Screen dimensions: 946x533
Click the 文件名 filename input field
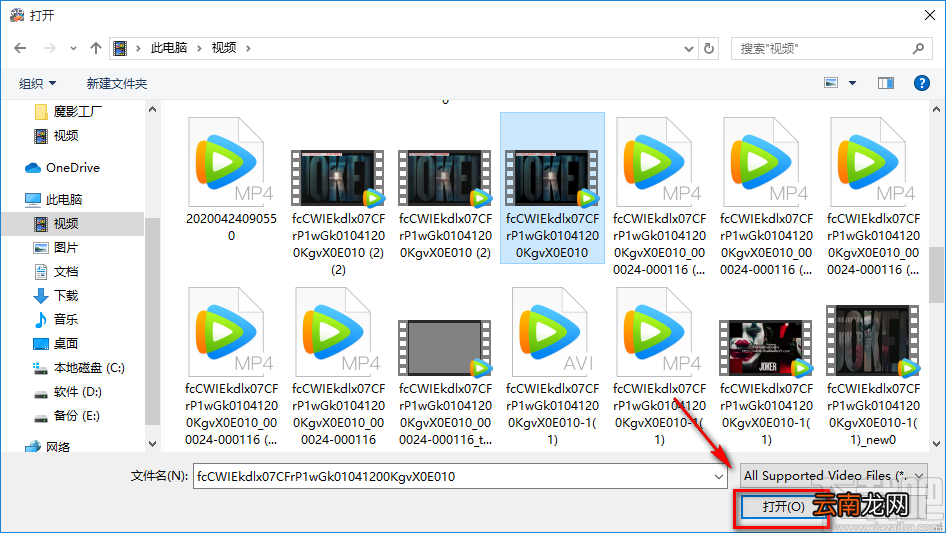point(452,476)
